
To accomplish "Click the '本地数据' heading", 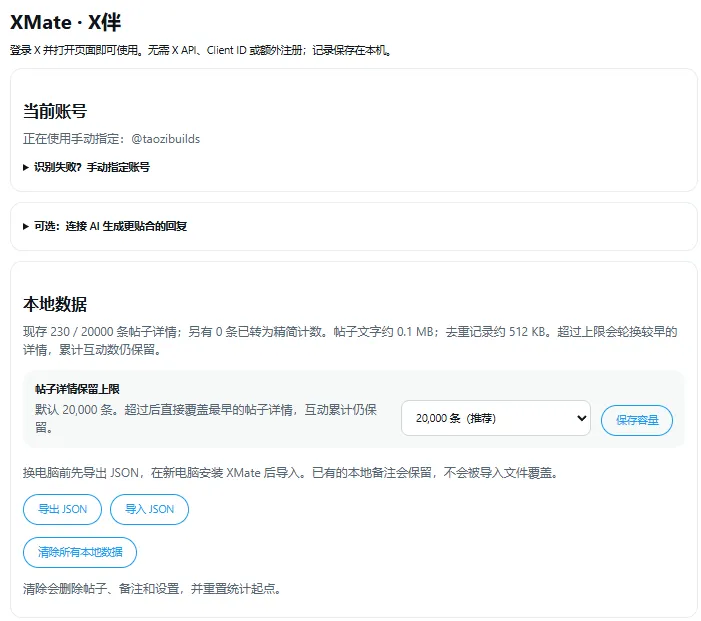I will click(55, 304).
